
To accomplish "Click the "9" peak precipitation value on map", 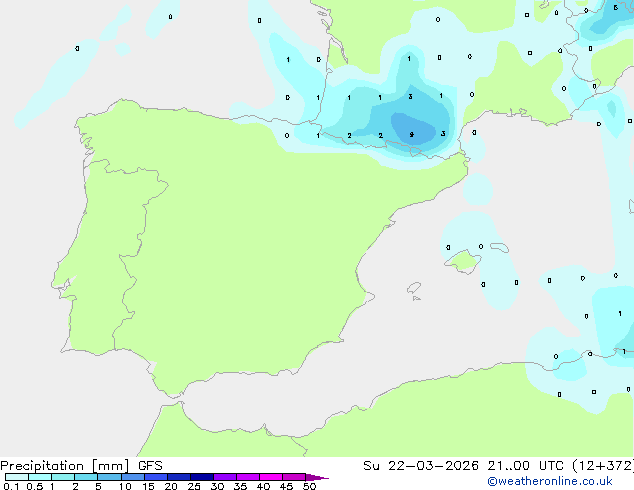I will 411,135.
